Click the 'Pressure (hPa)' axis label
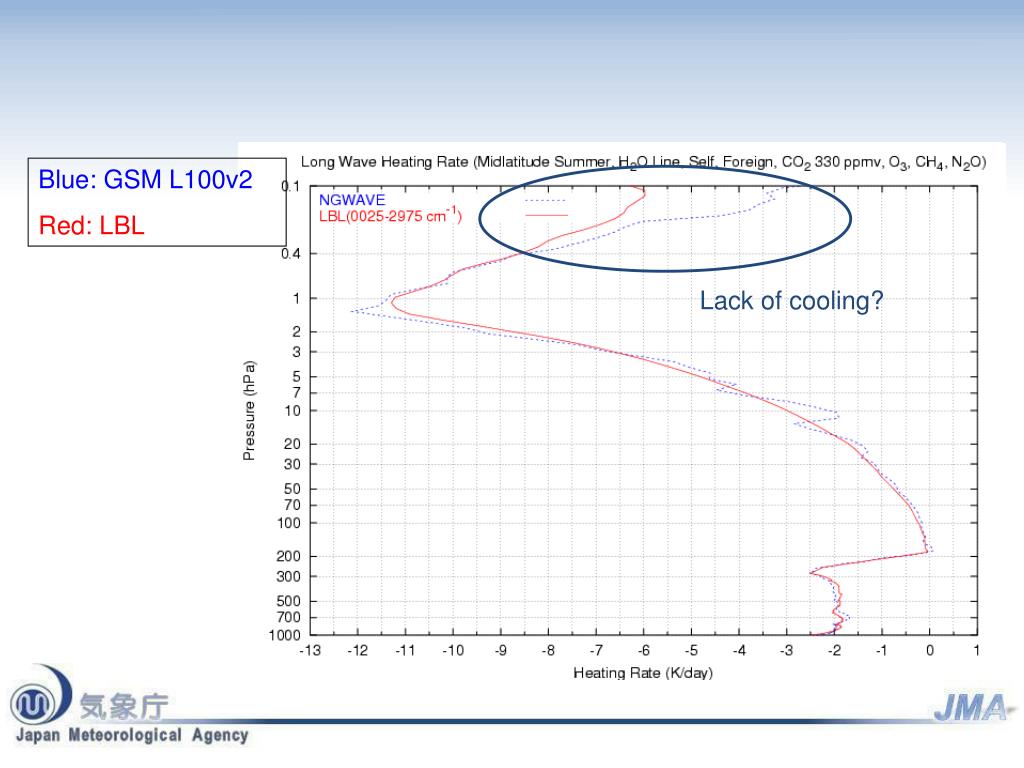The width and height of the screenshot is (1024, 768). point(249,411)
